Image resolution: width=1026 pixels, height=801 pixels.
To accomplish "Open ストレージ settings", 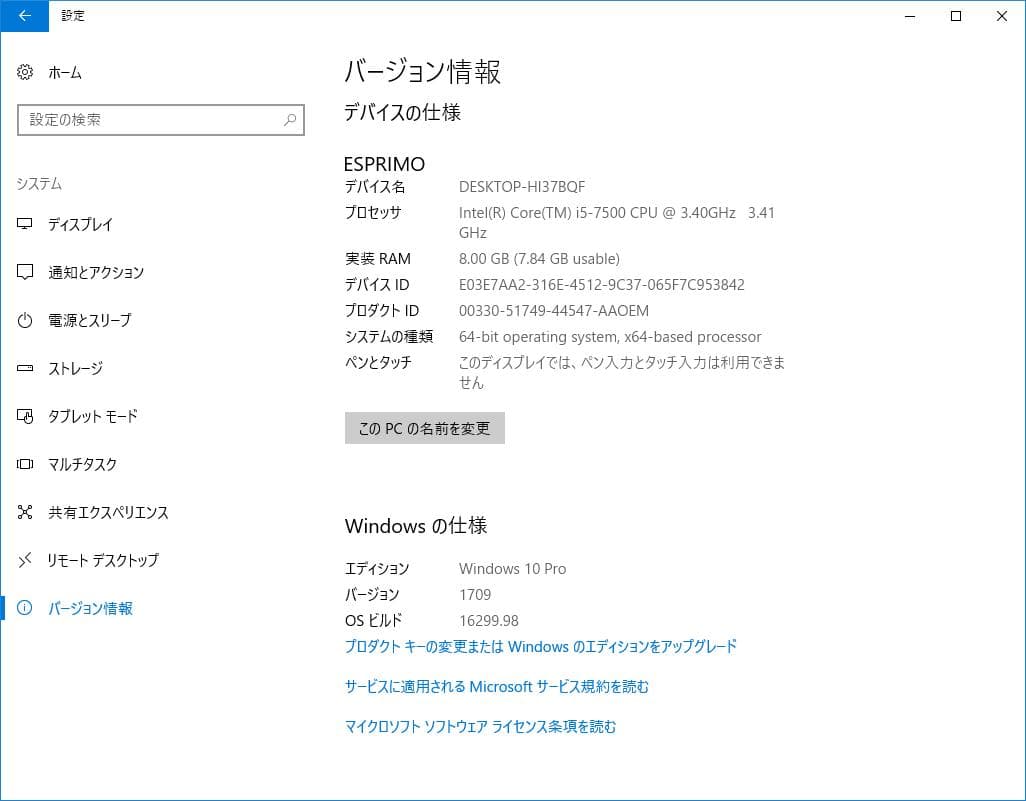I will click(78, 369).
